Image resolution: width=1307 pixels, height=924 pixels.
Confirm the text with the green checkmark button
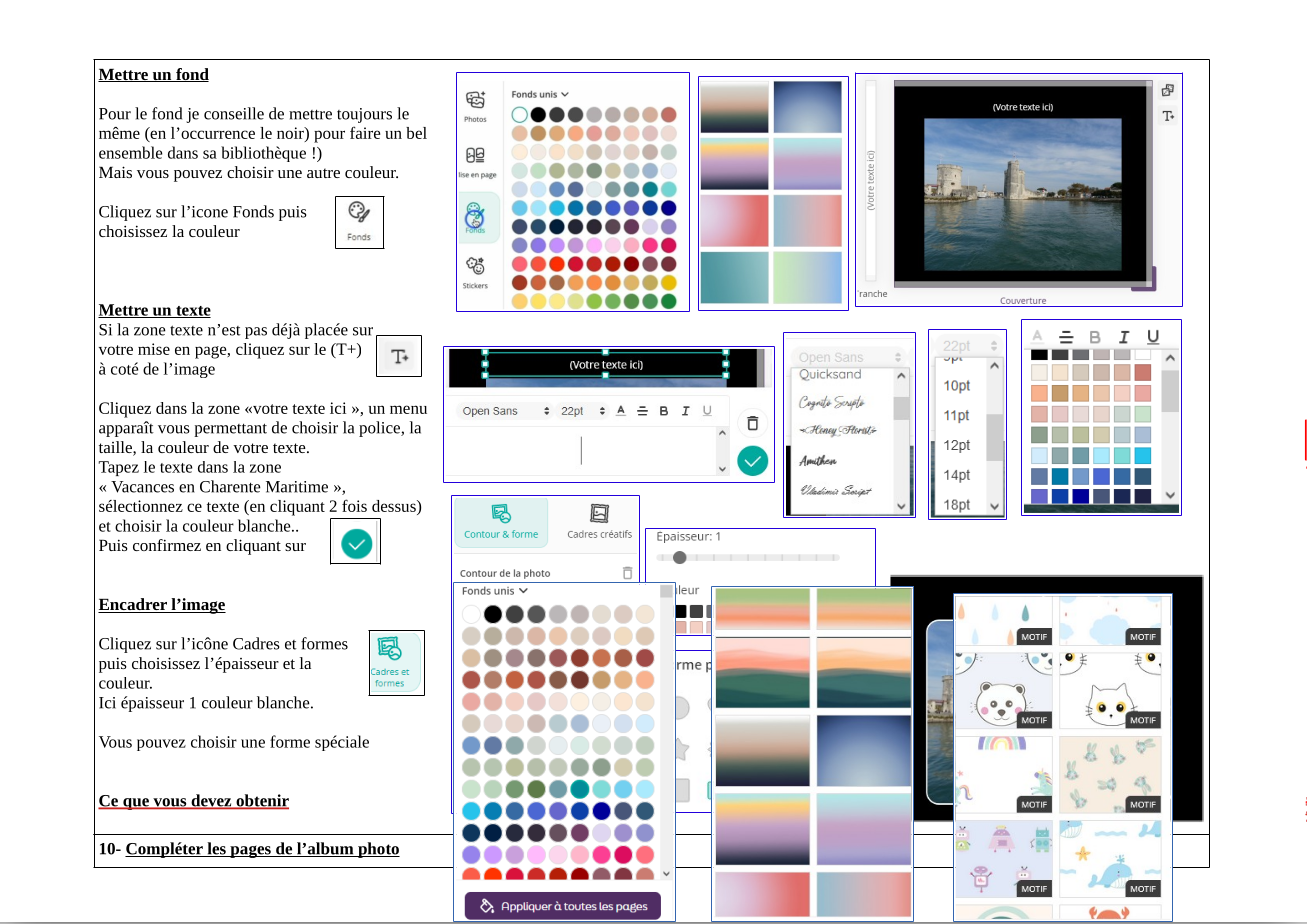pos(752,461)
